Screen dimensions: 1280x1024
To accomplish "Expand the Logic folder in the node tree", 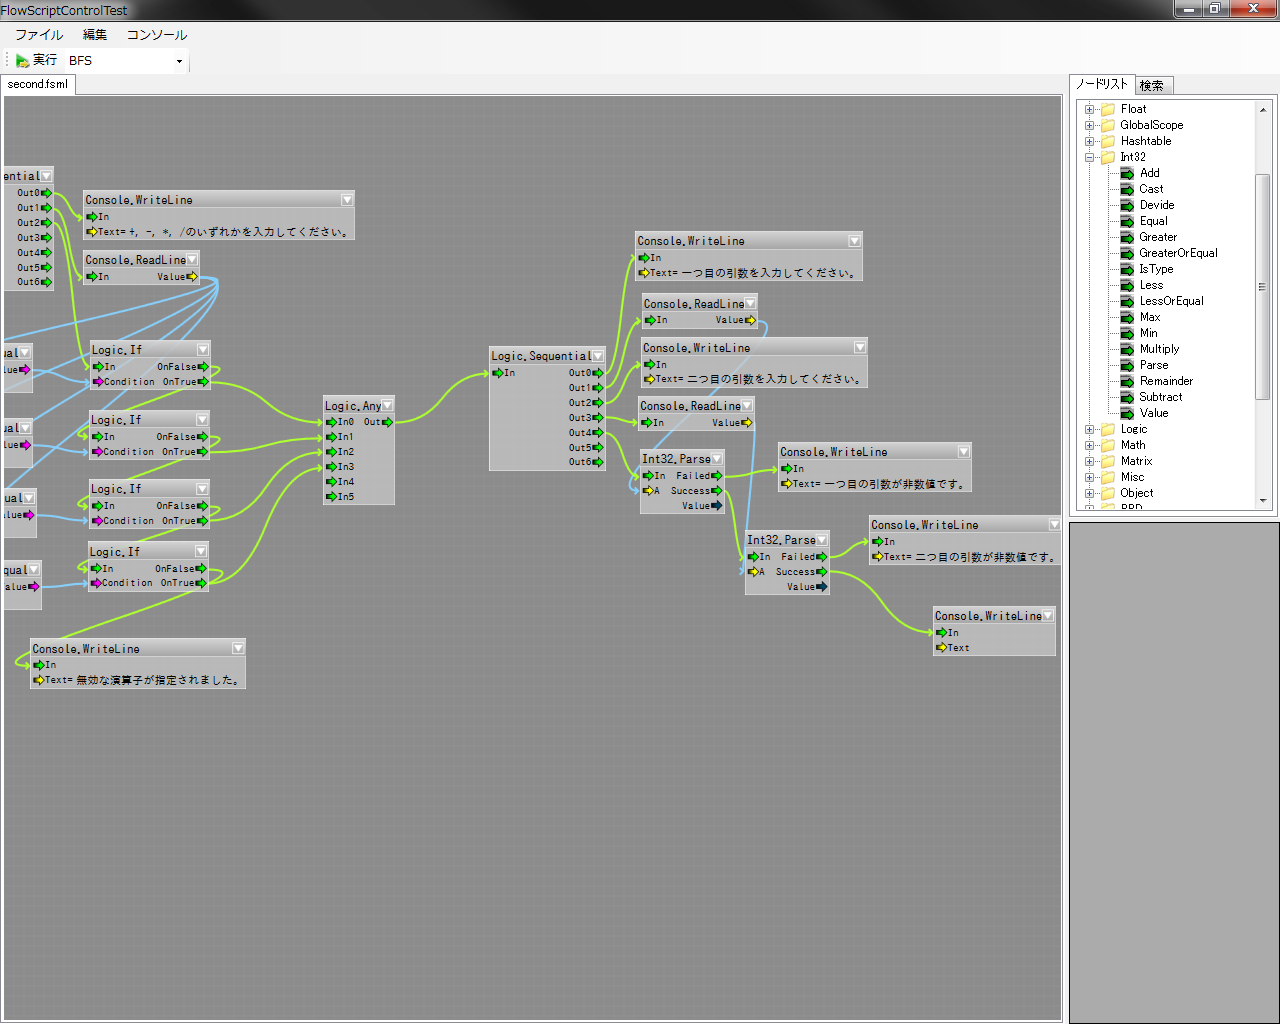I will click(x=1089, y=429).
